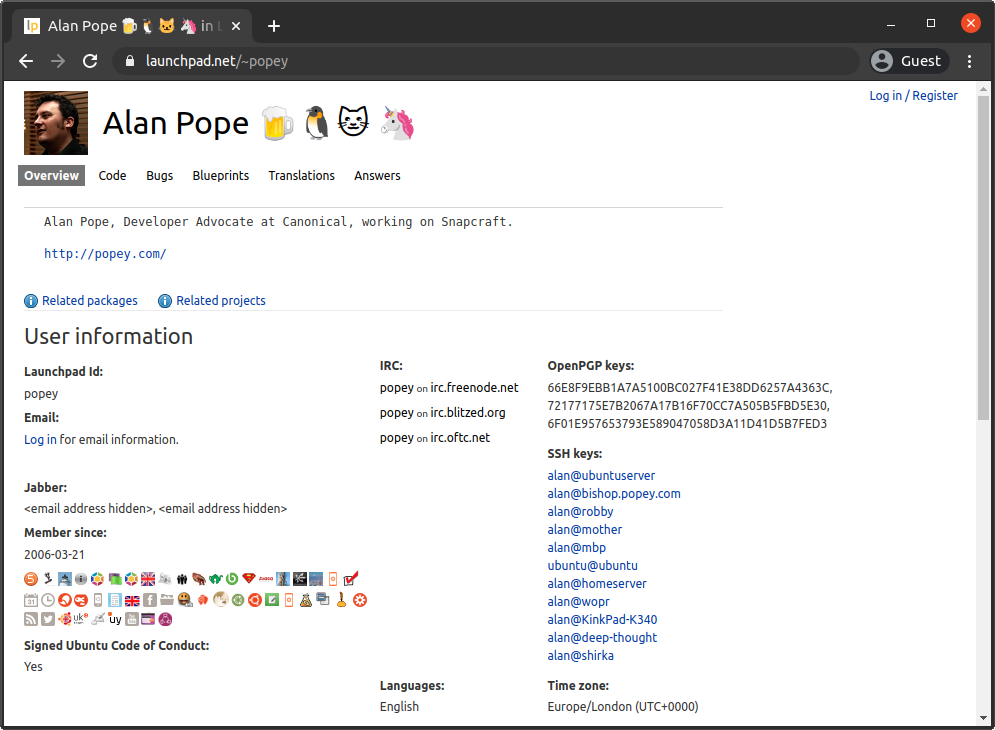995x730 pixels.
Task: Click the red checkmark box team badge
Action: click(x=351, y=578)
